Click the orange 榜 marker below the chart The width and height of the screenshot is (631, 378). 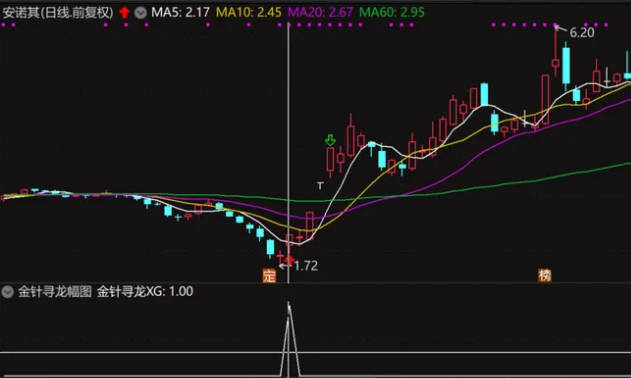[544, 275]
